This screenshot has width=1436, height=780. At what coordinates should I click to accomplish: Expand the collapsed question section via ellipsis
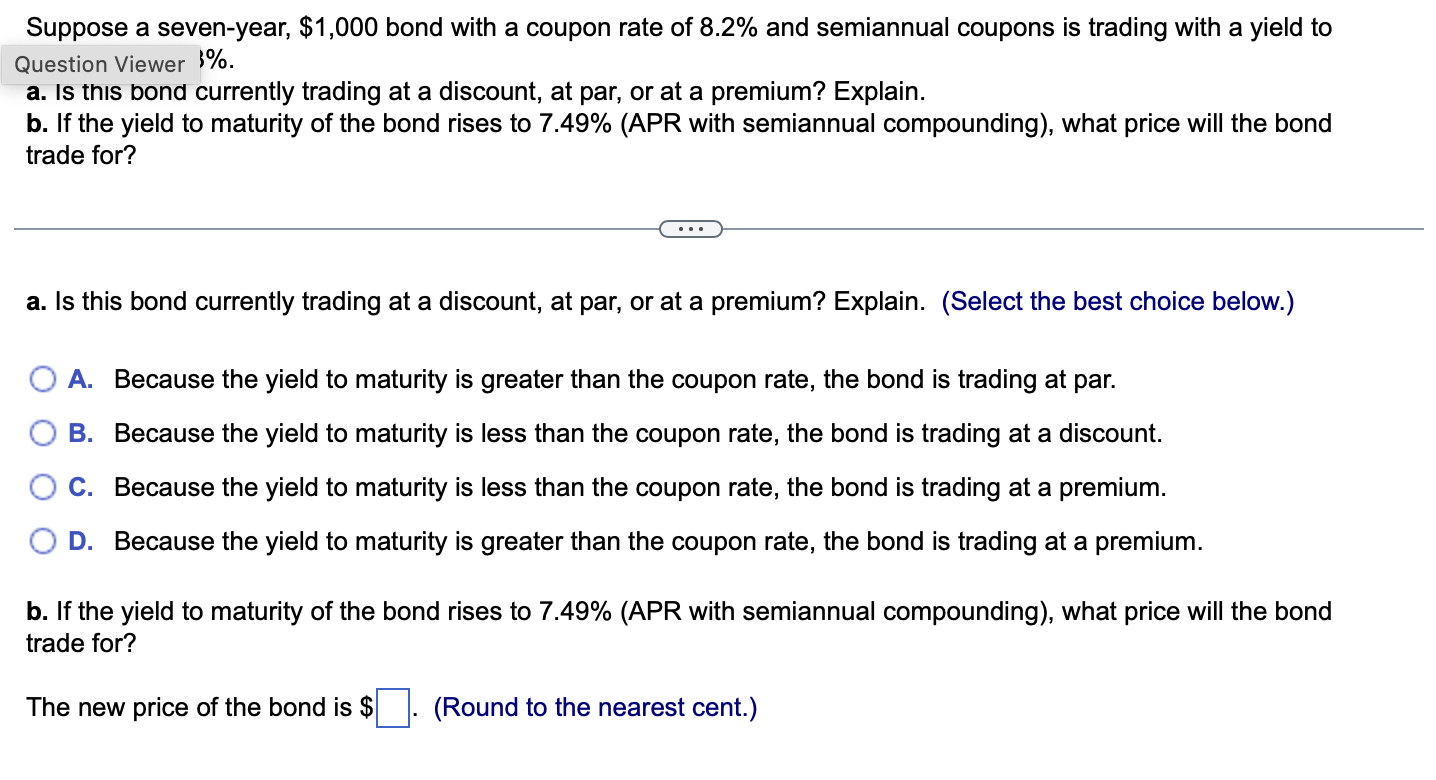[x=691, y=229]
